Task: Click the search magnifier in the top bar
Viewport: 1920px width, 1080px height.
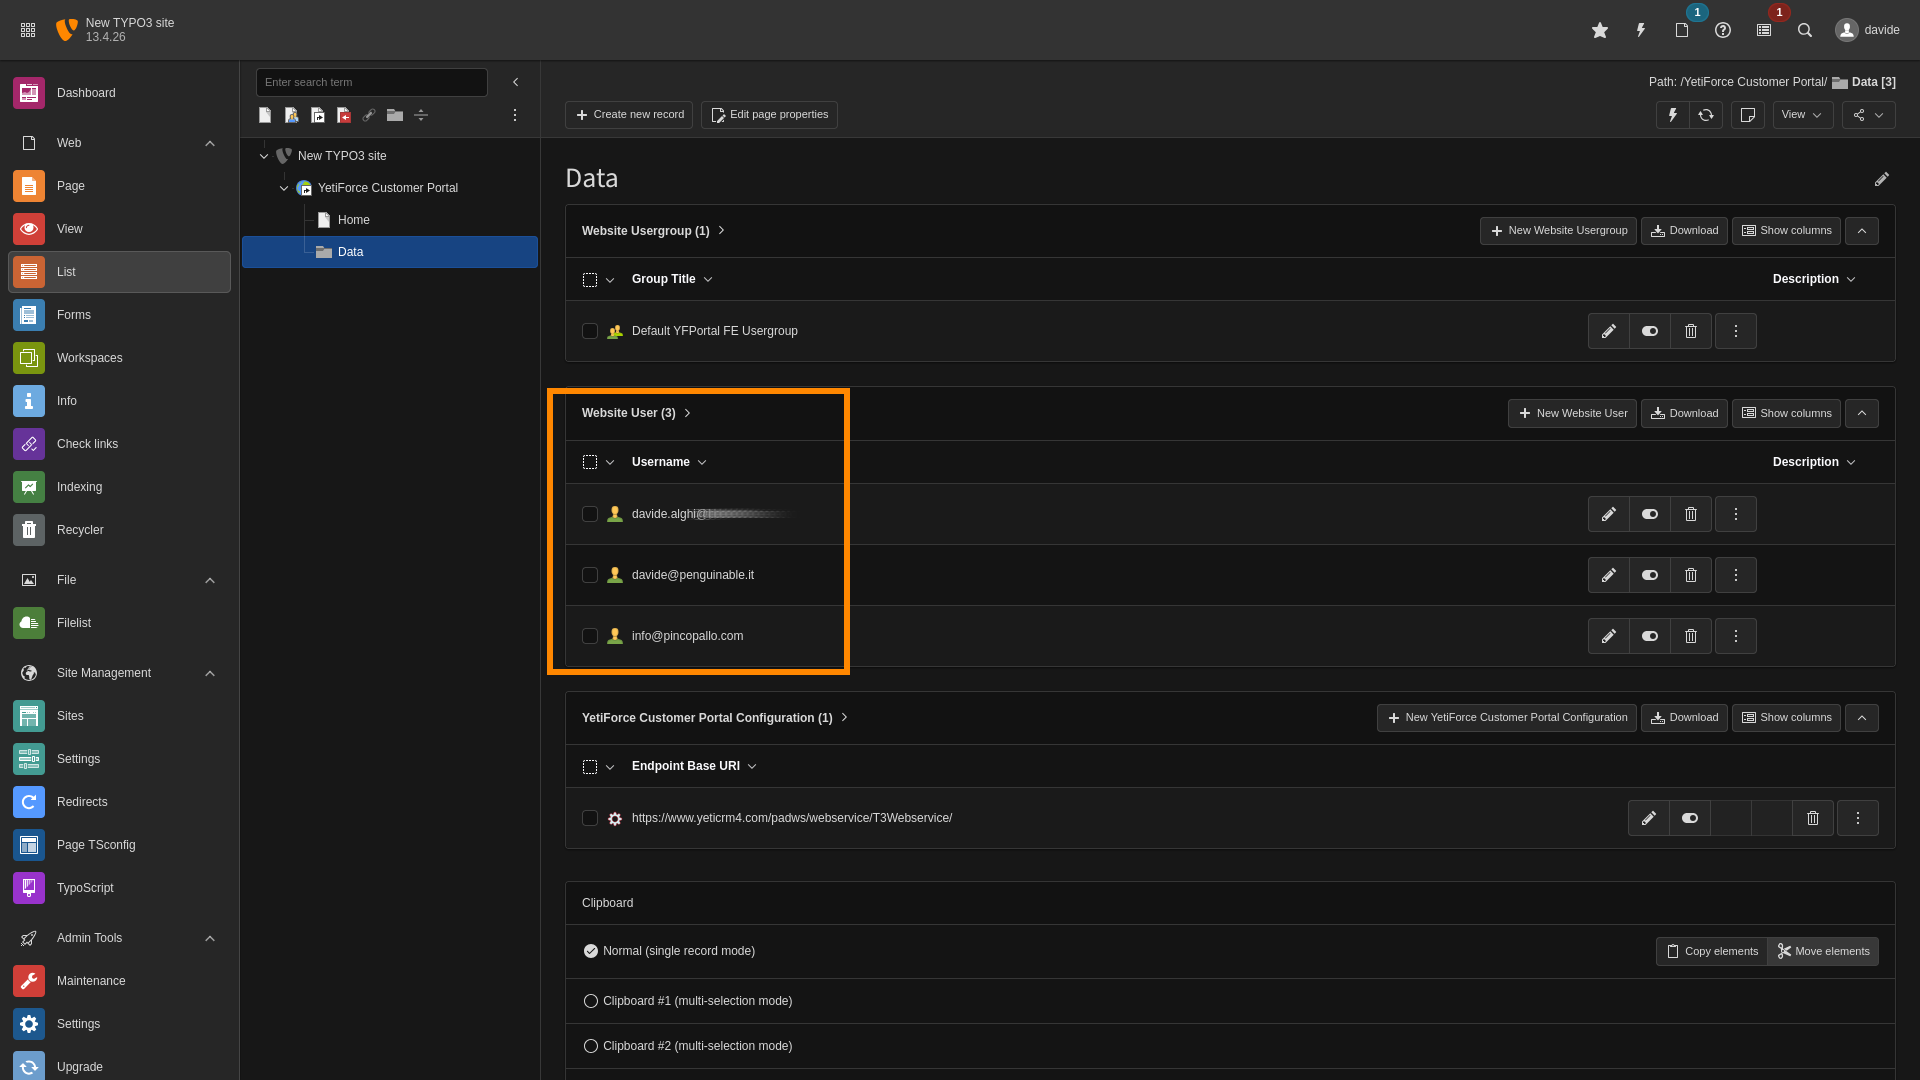Action: [1805, 30]
